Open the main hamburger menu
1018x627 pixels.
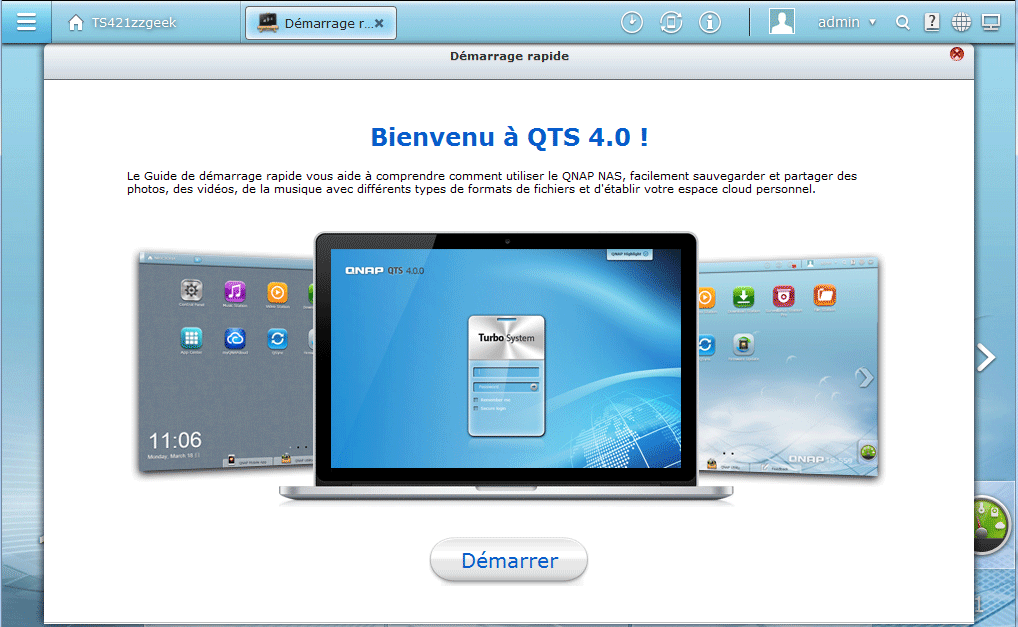click(x=26, y=22)
